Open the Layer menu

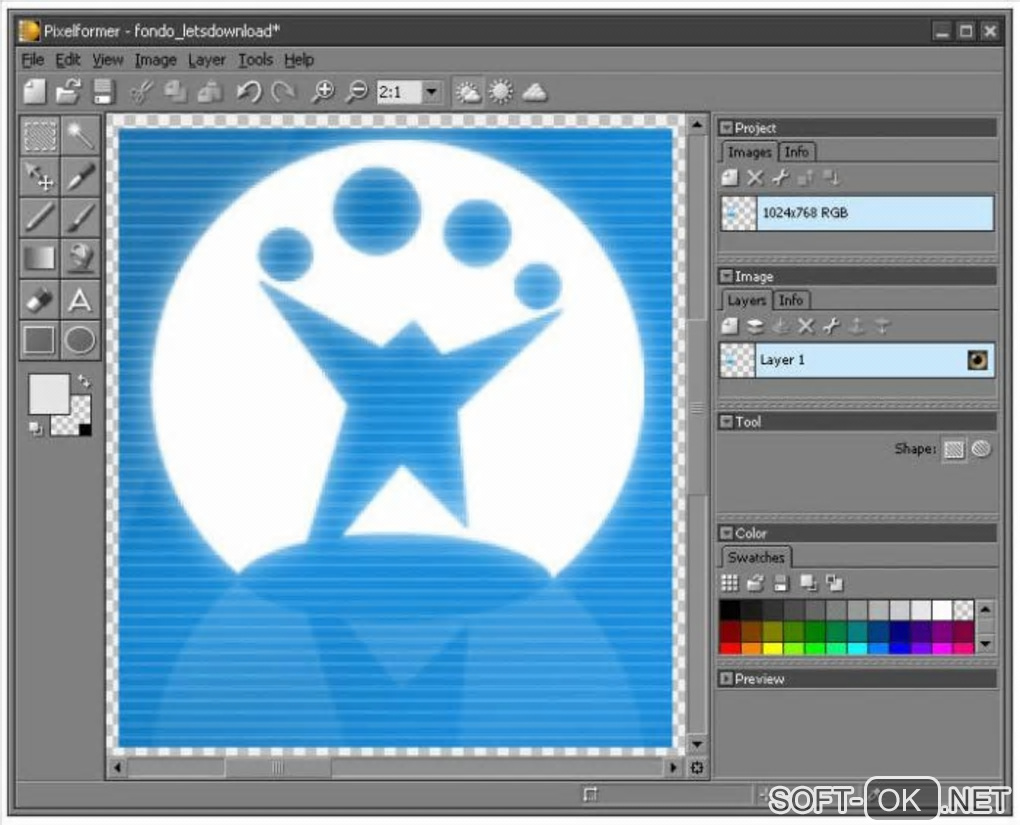tap(206, 60)
